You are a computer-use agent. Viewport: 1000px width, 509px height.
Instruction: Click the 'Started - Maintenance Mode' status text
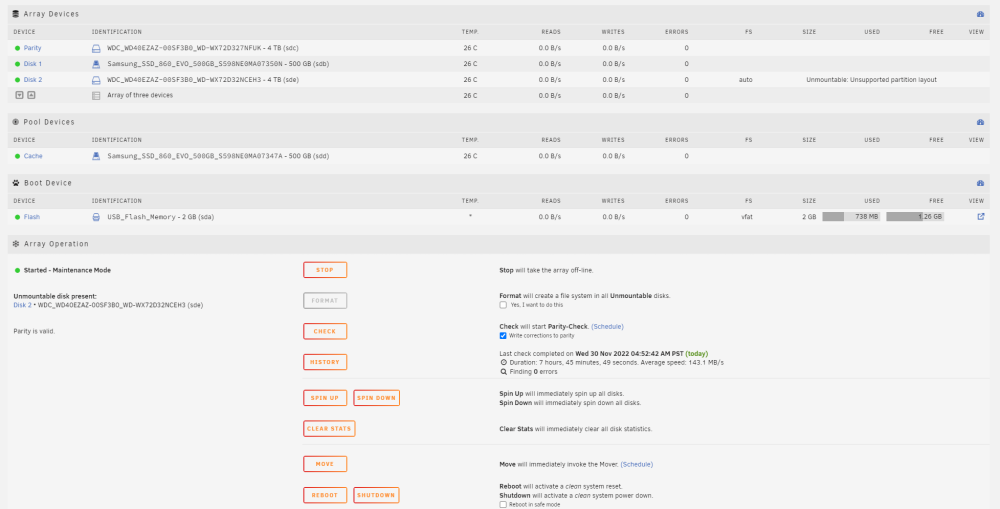[x=67, y=270]
